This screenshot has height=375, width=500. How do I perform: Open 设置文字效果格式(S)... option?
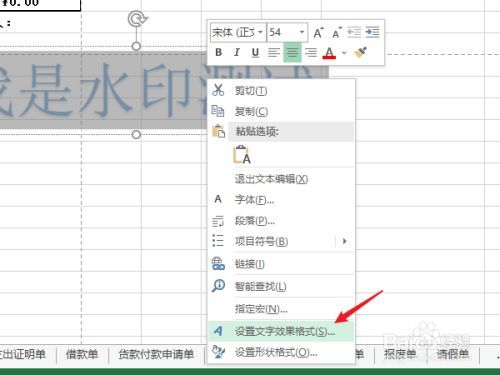pyautogui.click(x=281, y=331)
